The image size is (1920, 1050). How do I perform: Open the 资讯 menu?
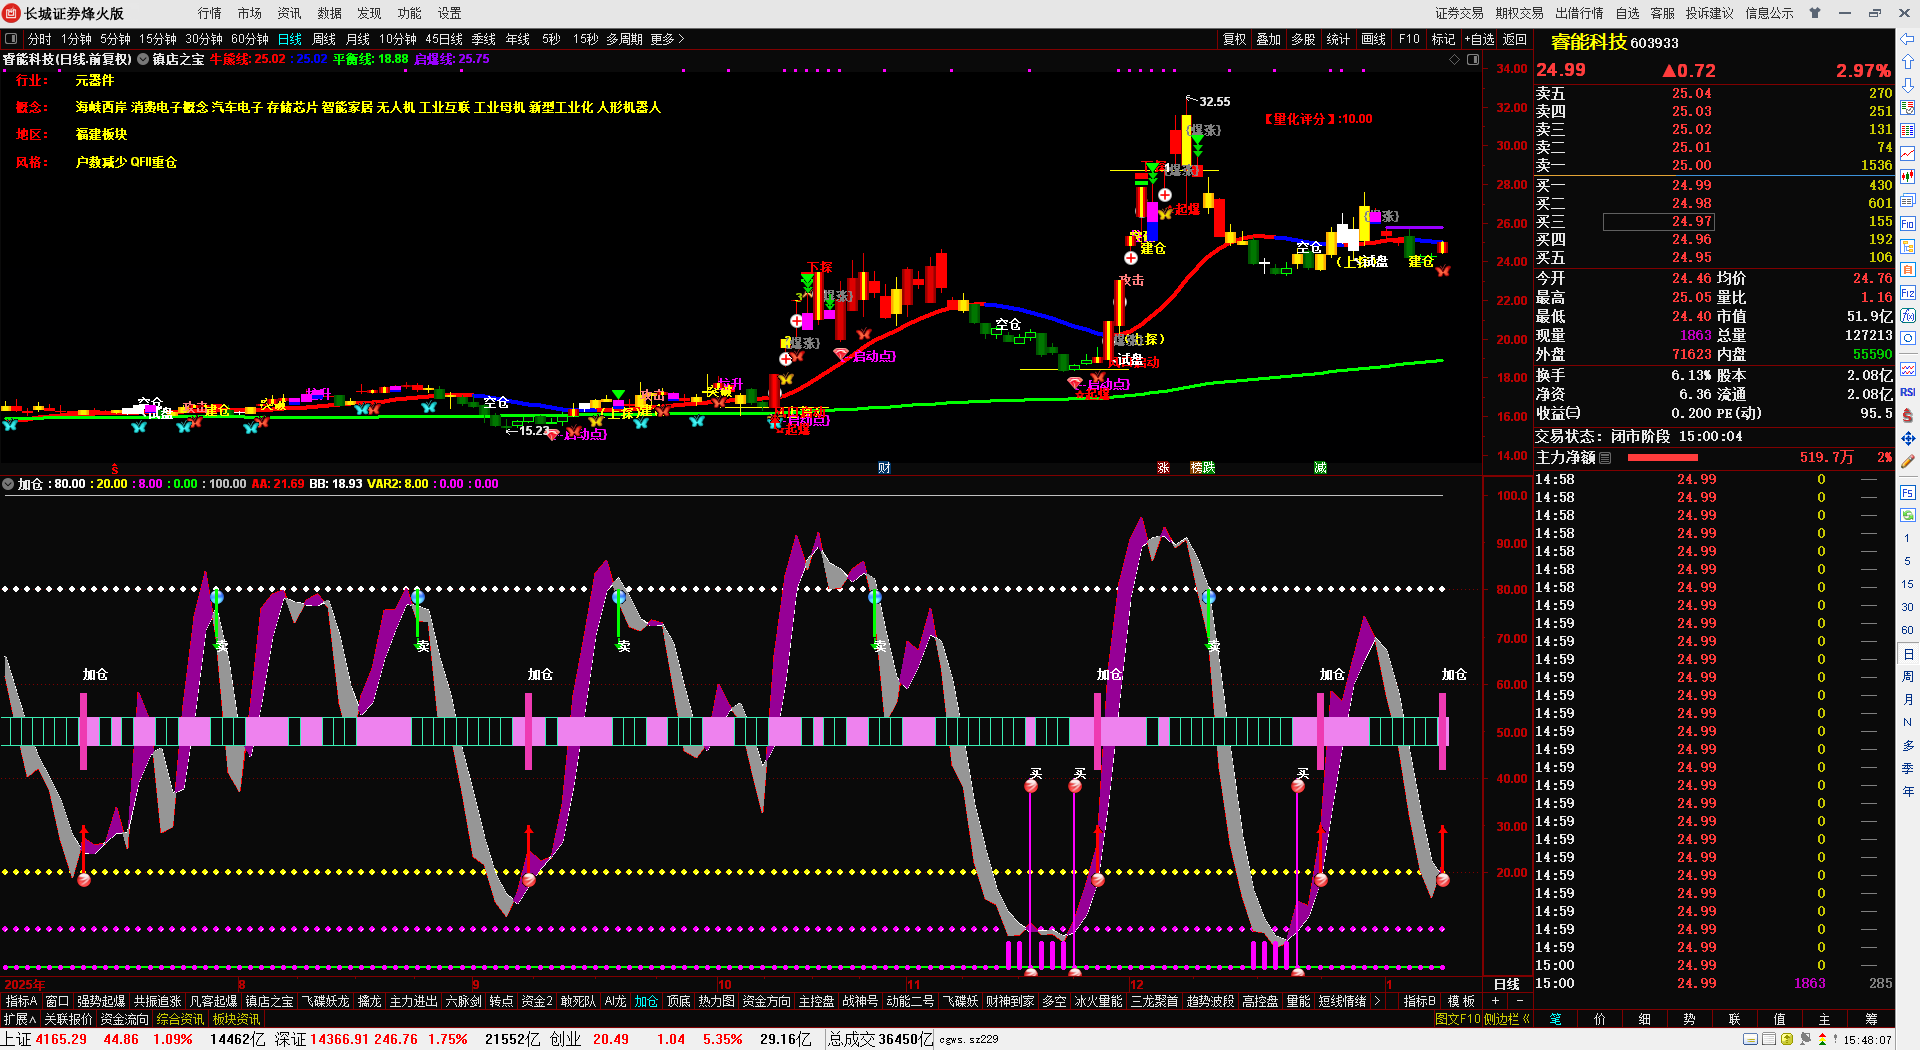click(290, 13)
